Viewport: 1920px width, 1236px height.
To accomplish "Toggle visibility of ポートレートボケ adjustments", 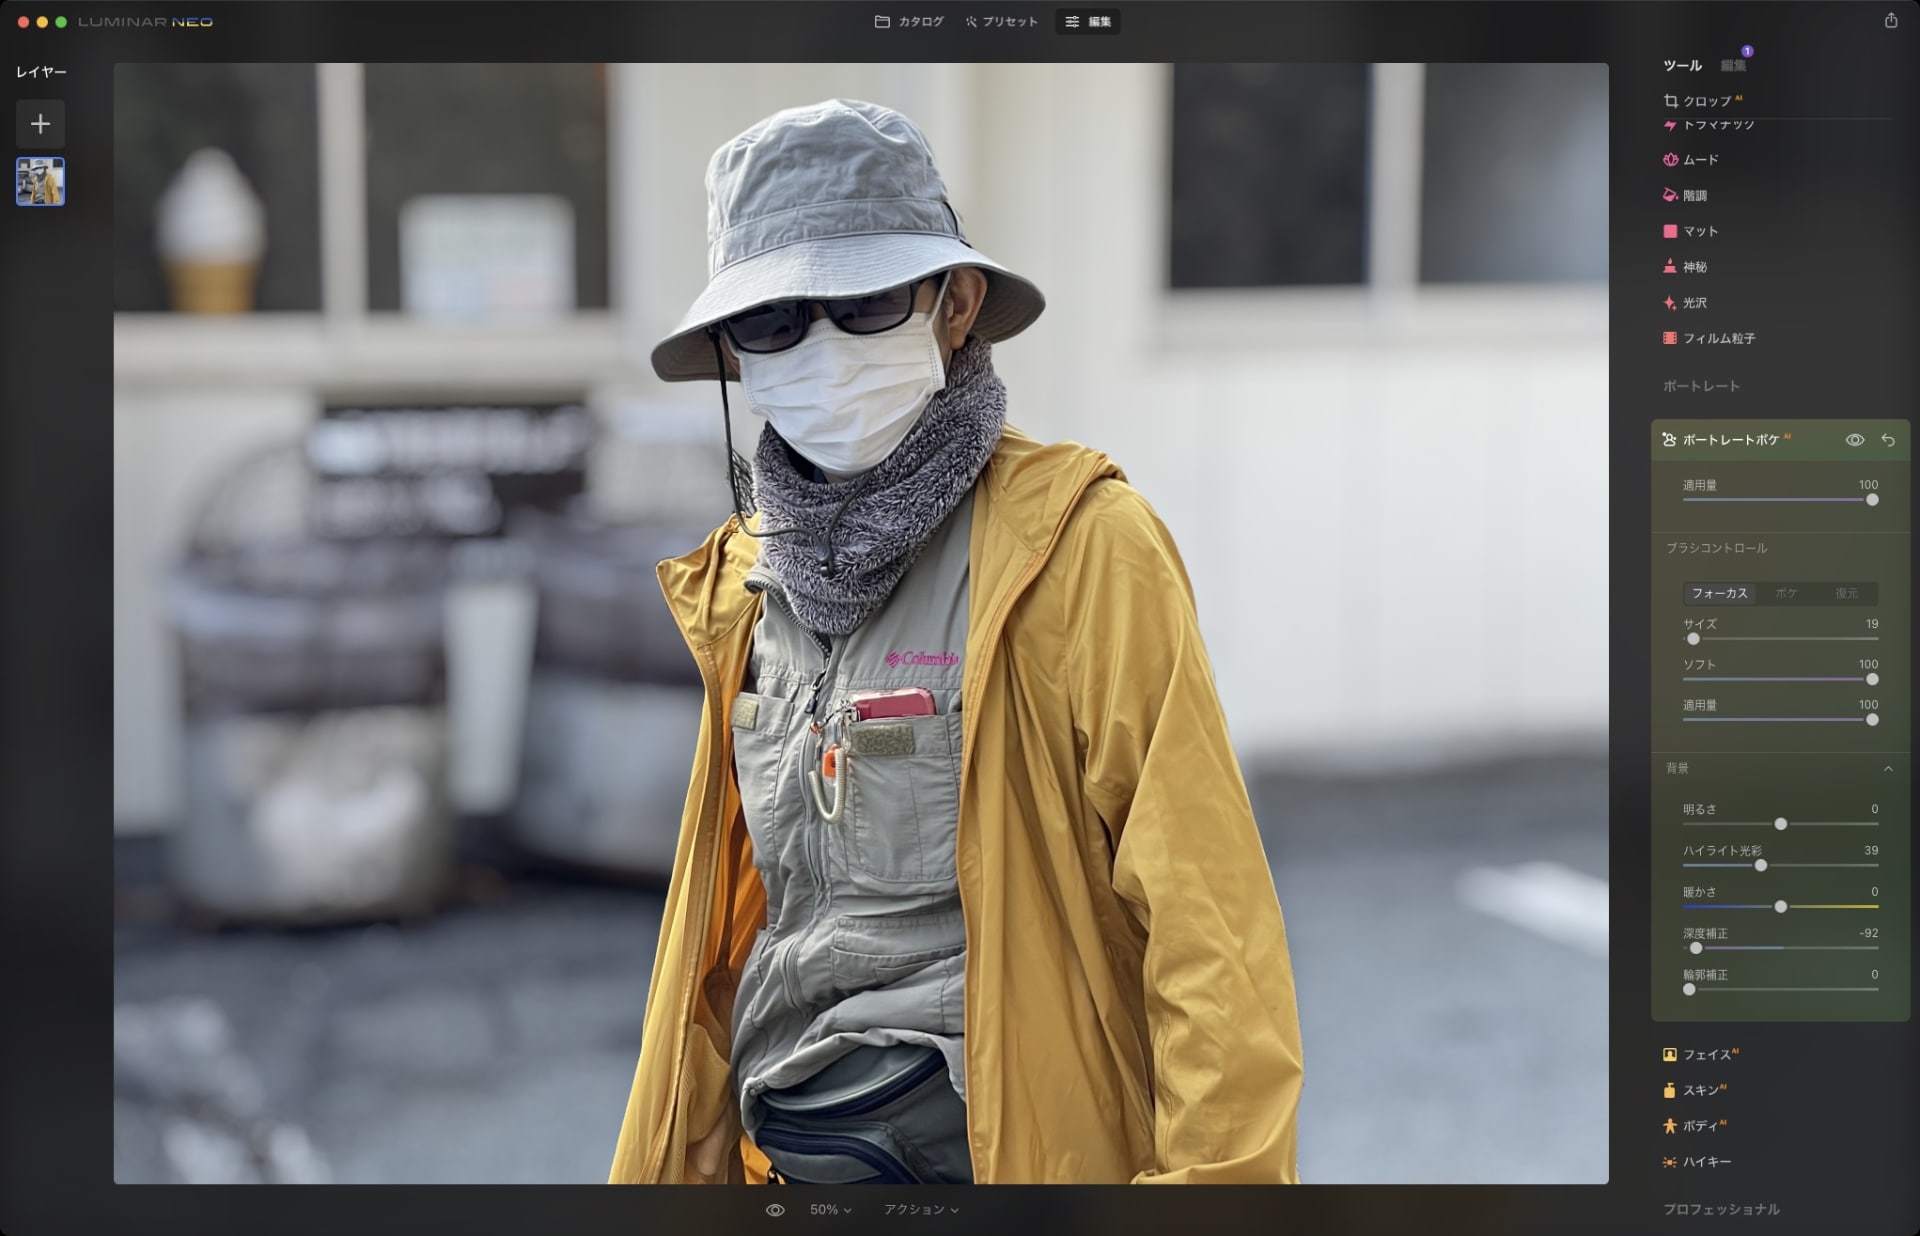I will (x=1857, y=439).
